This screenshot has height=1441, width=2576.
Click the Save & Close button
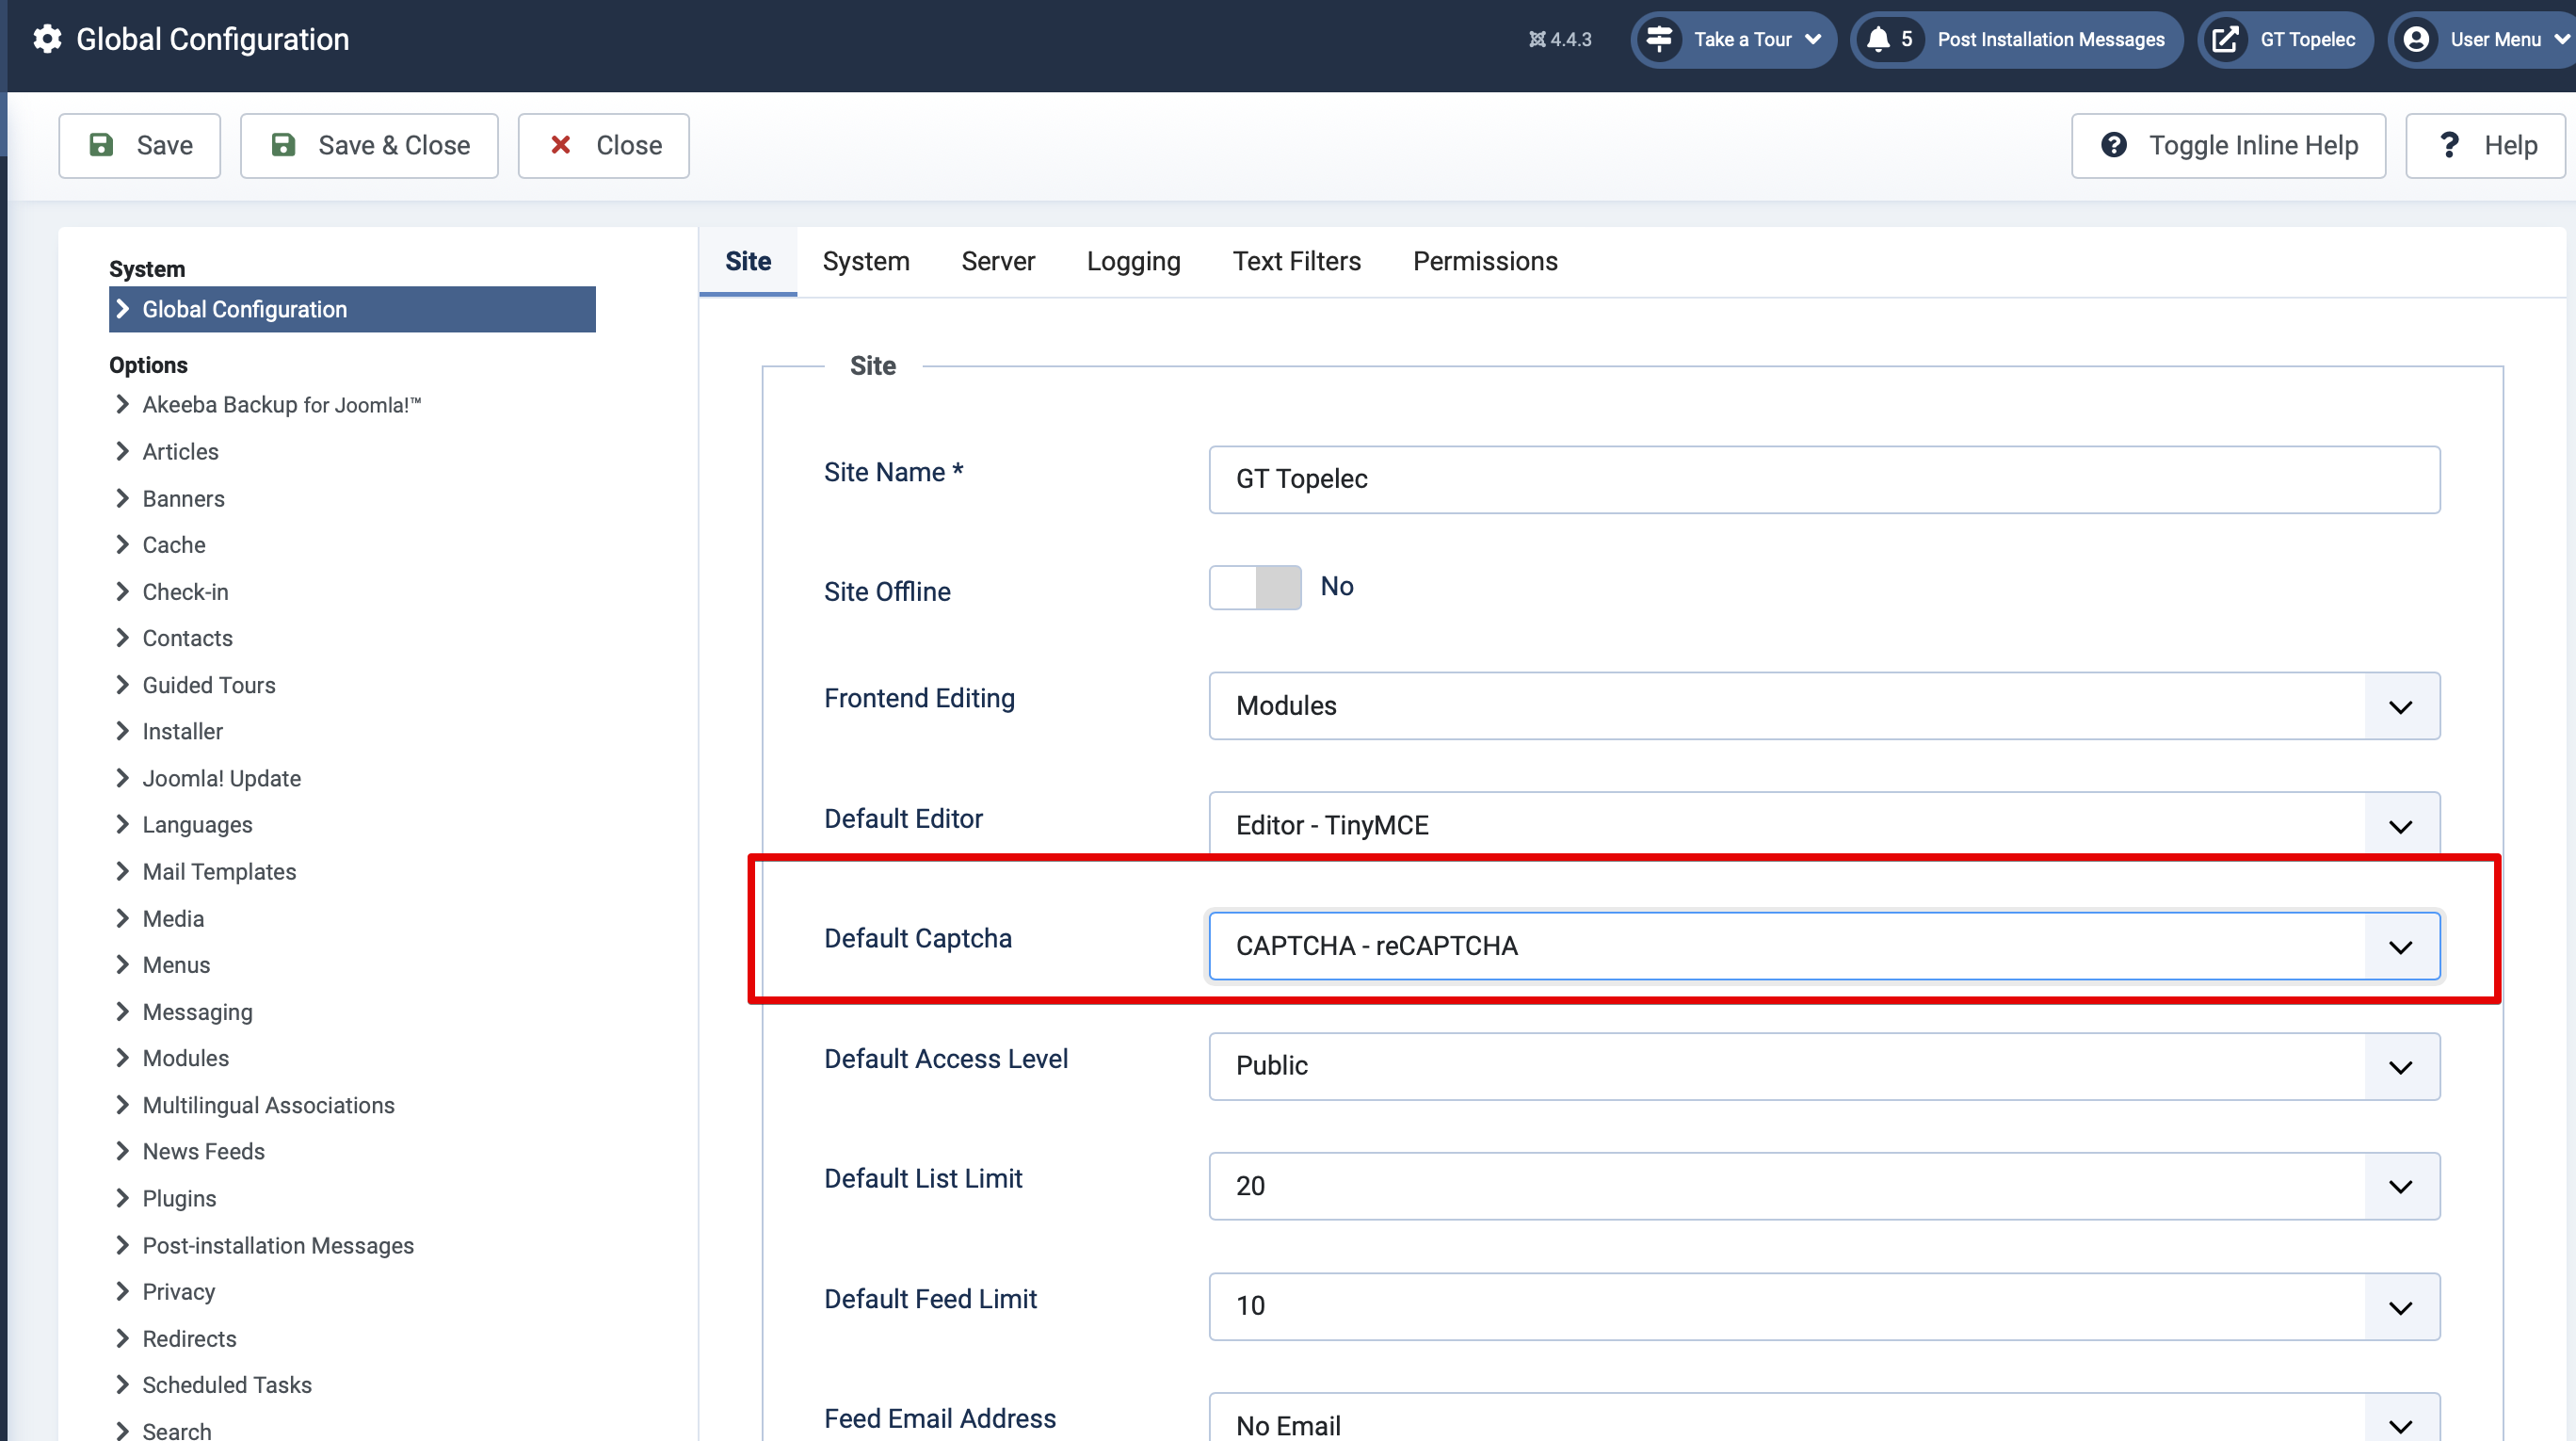tap(369, 145)
